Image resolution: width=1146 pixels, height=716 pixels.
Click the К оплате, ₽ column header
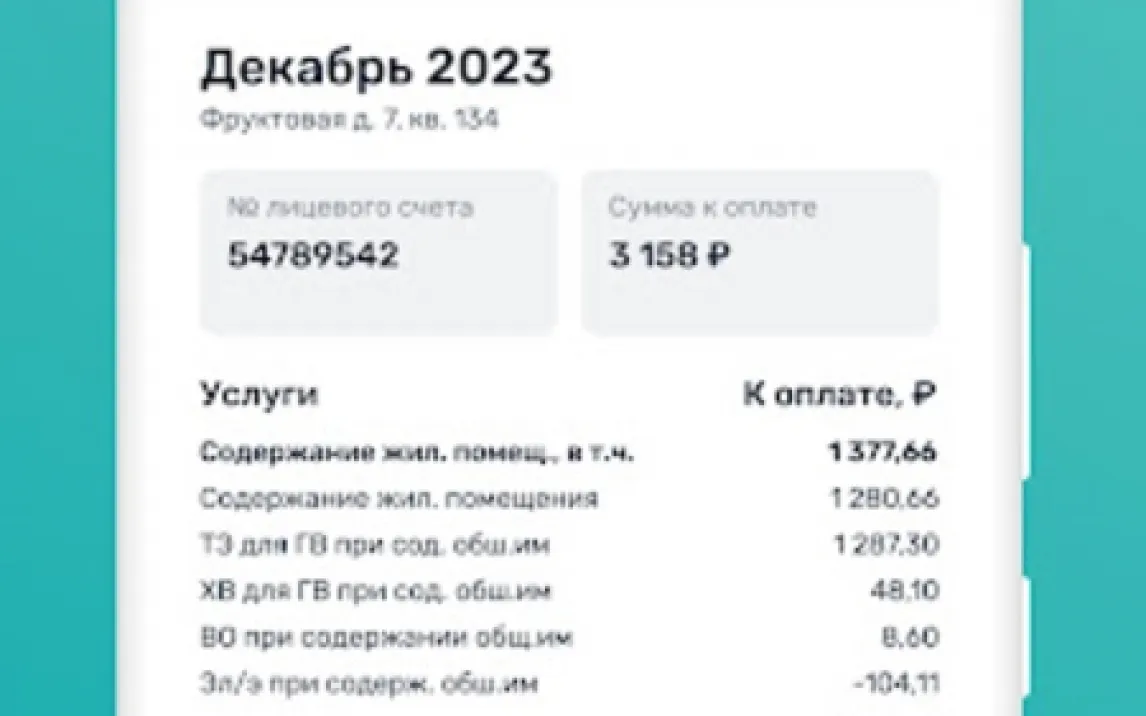pyautogui.click(x=839, y=394)
